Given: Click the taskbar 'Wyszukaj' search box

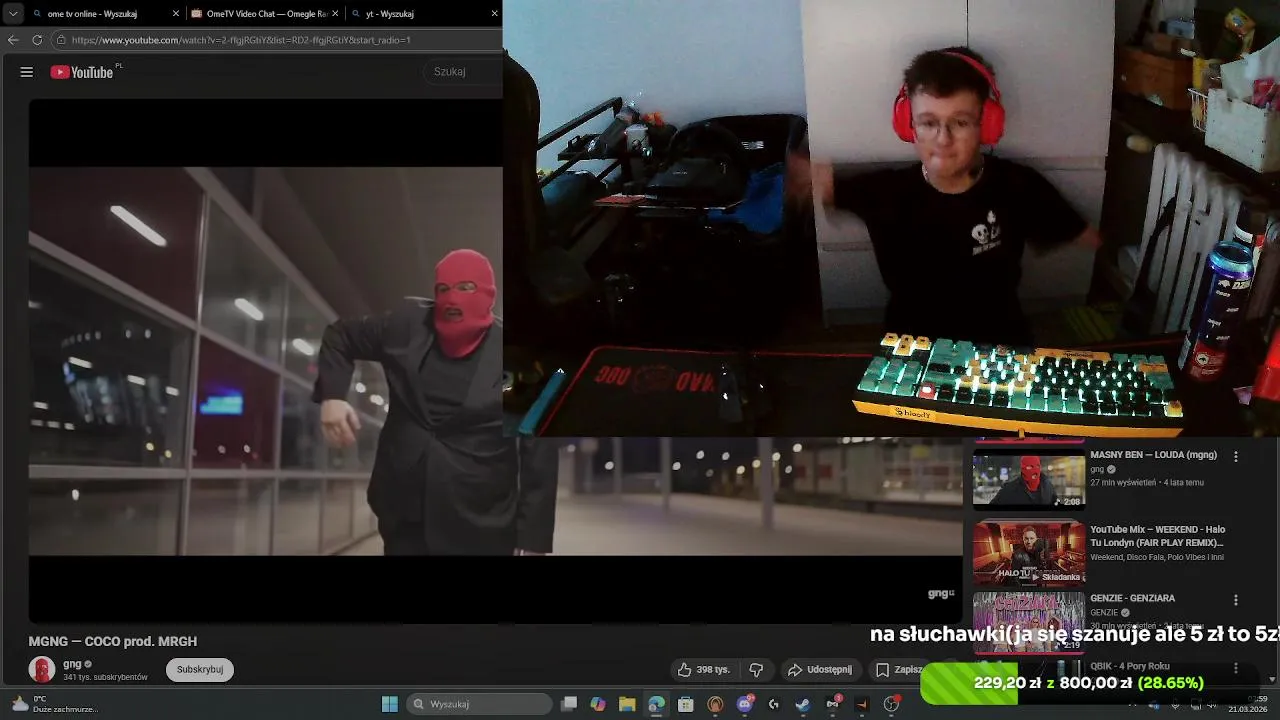Looking at the screenshot, I should pos(480,704).
